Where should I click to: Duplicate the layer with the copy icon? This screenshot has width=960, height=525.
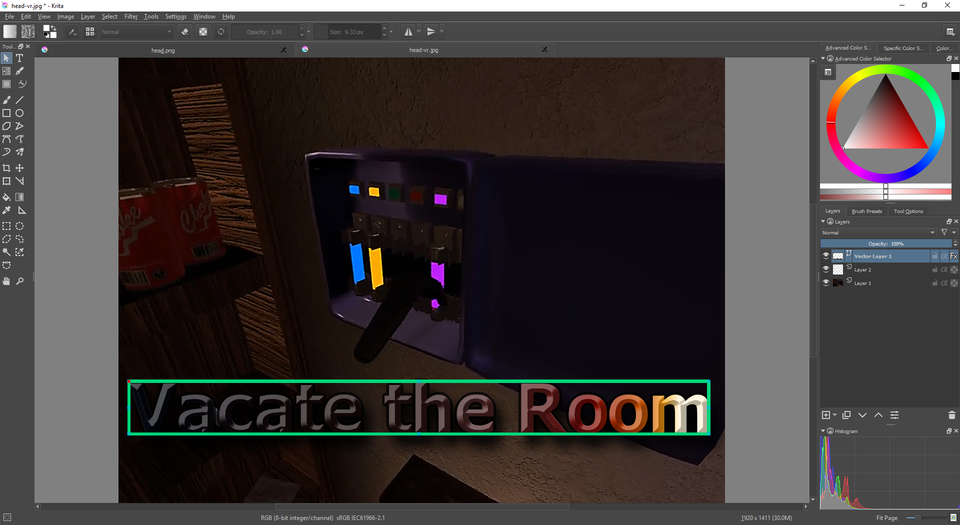[846, 414]
